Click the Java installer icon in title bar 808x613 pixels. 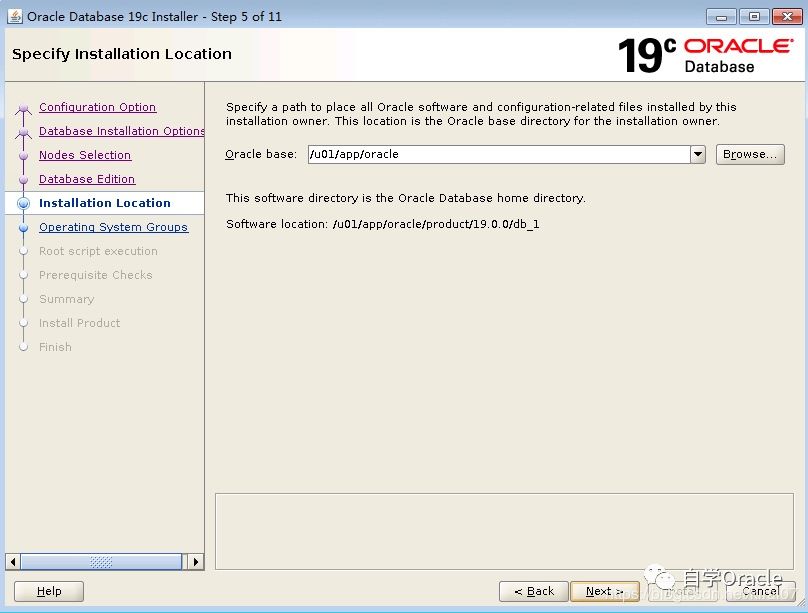point(15,16)
